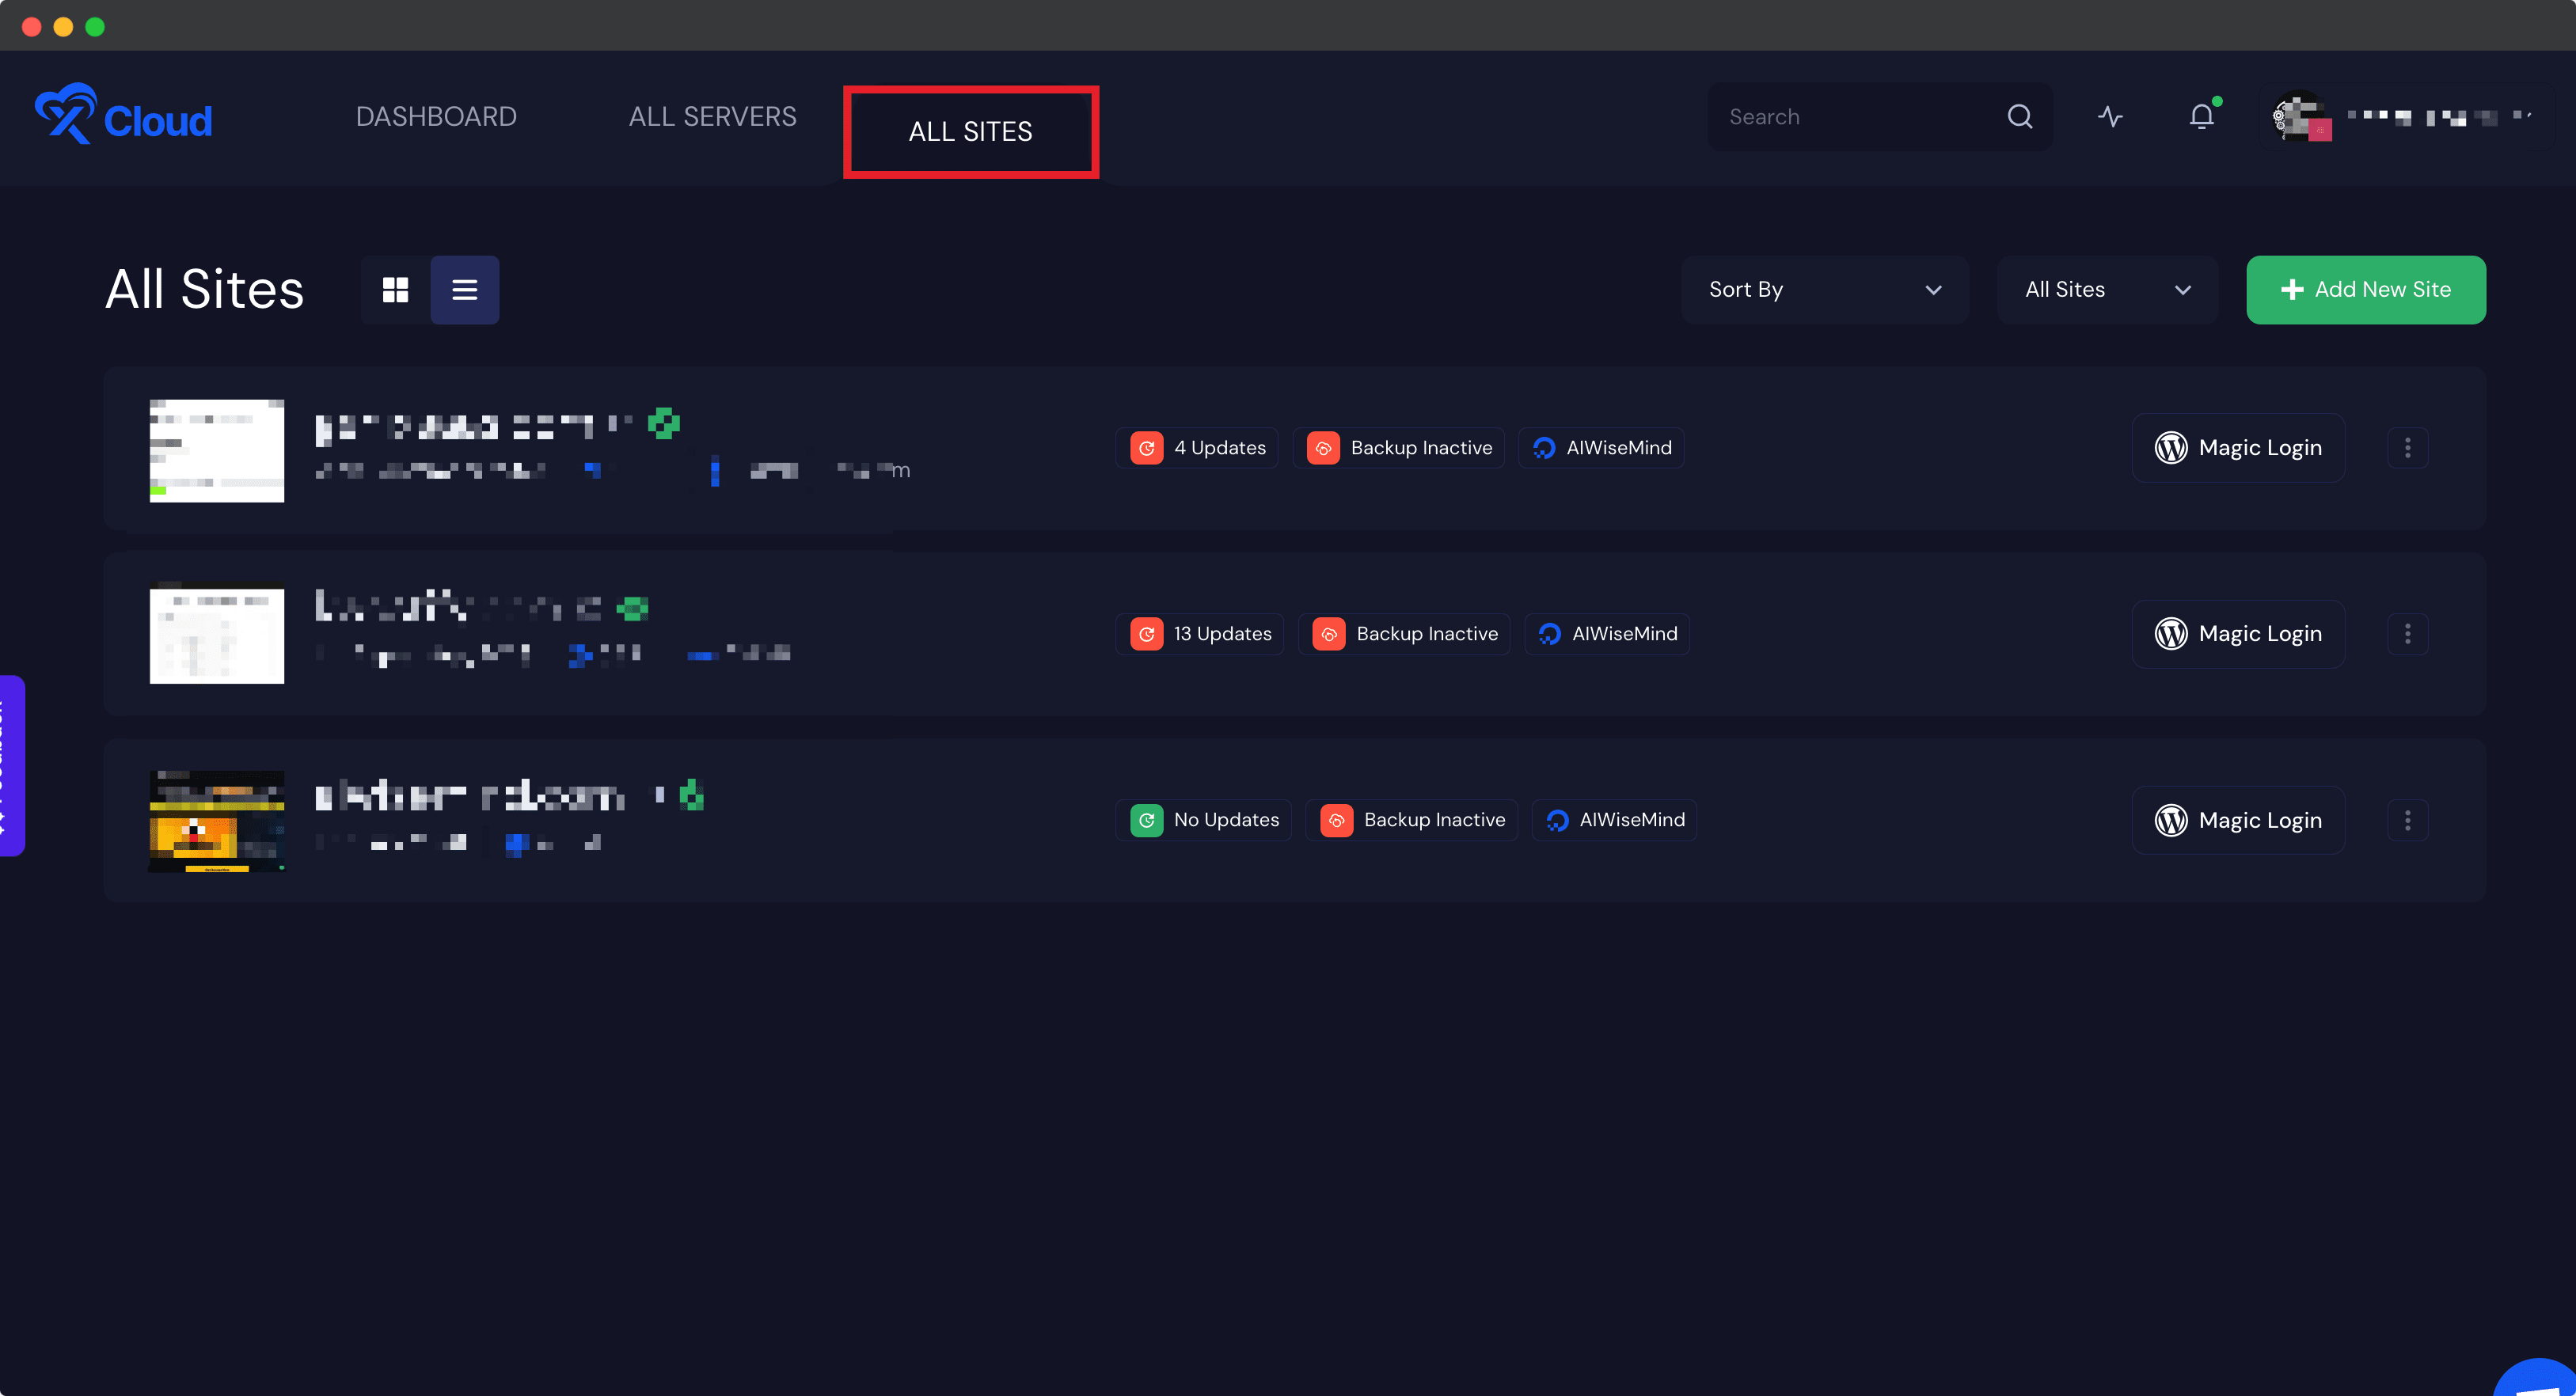Click the xCloud logo
The image size is (2576, 1396).
point(123,116)
